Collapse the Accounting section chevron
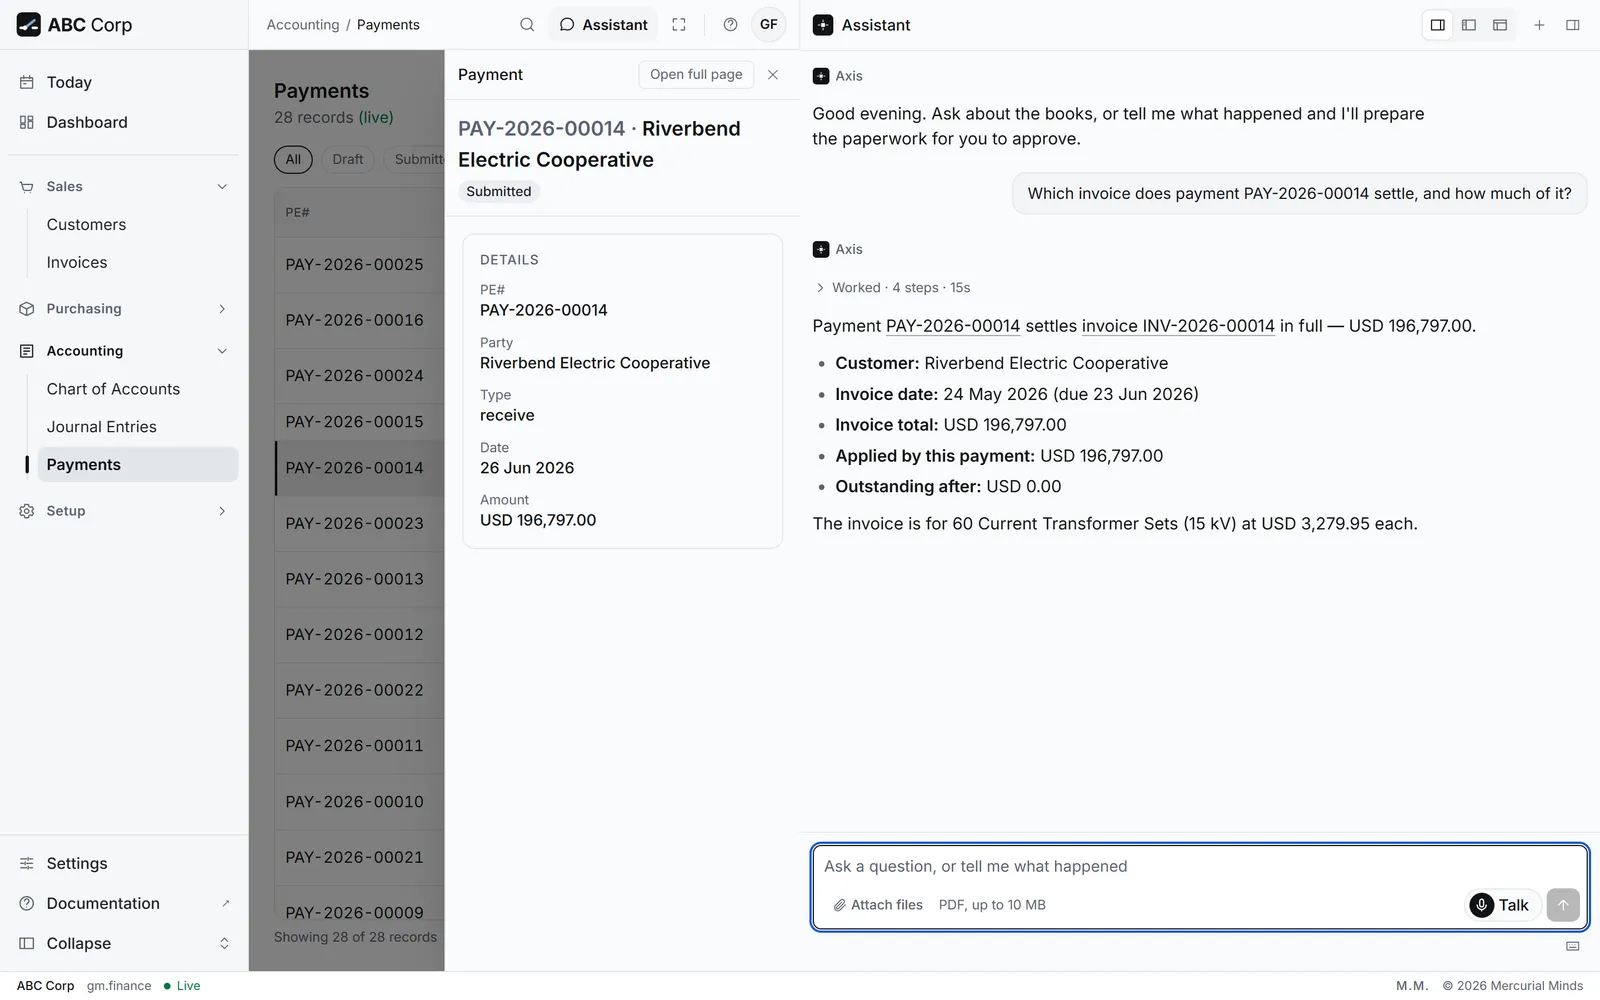The width and height of the screenshot is (1600, 1000). 222,351
